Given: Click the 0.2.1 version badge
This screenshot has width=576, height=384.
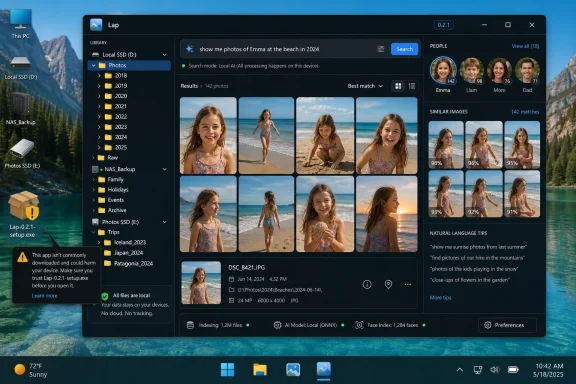Looking at the screenshot, I should click(443, 25).
